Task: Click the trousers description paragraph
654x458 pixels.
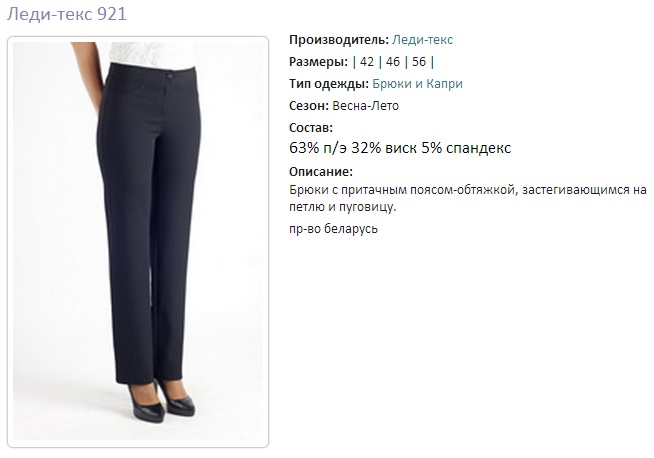Action: point(468,198)
